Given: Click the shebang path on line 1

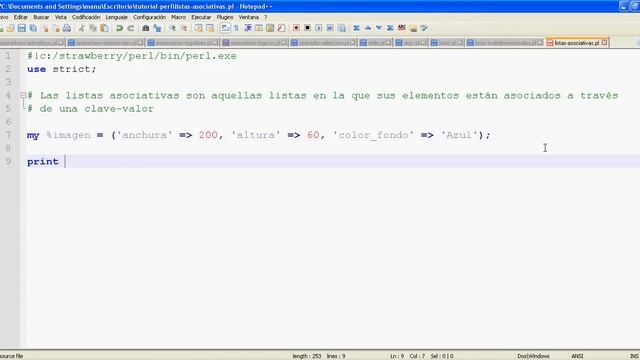Looking at the screenshot, I should tap(132, 56).
